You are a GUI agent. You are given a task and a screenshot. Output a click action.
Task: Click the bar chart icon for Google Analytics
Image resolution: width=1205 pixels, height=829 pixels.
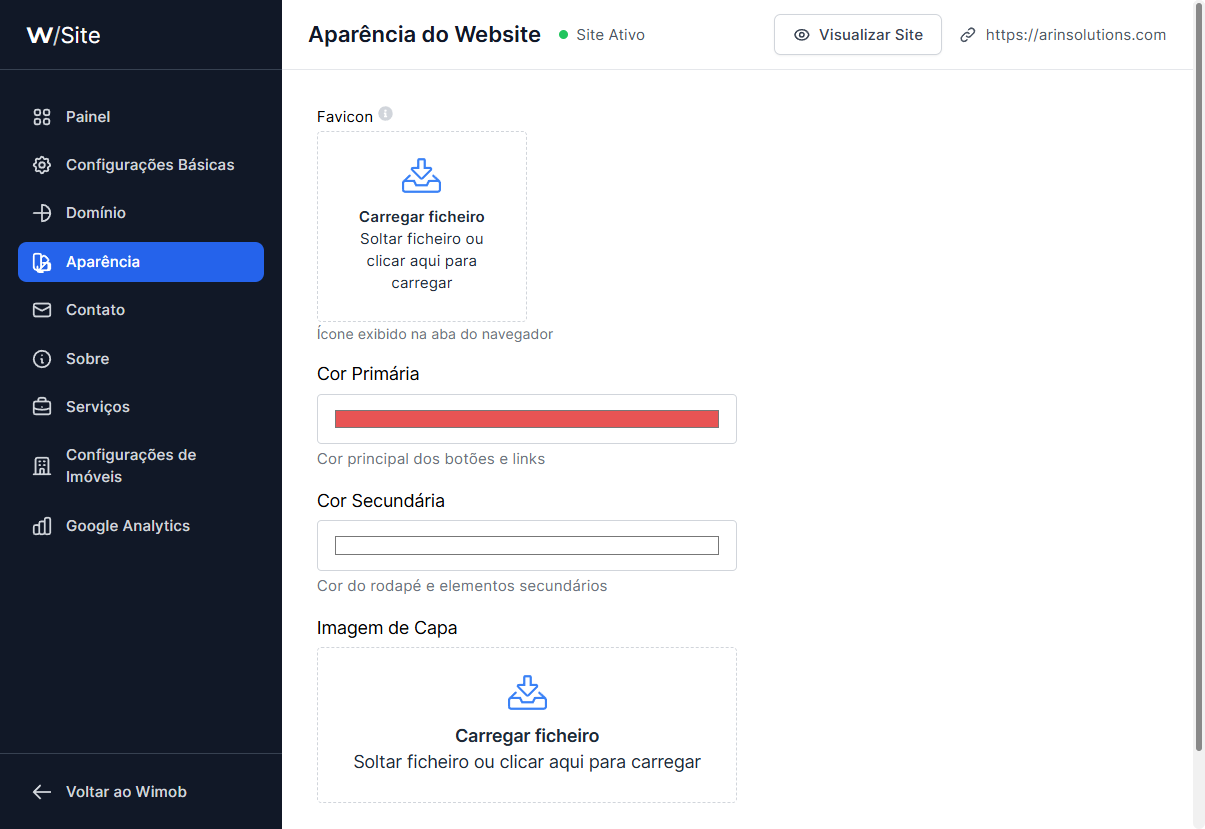42,526
